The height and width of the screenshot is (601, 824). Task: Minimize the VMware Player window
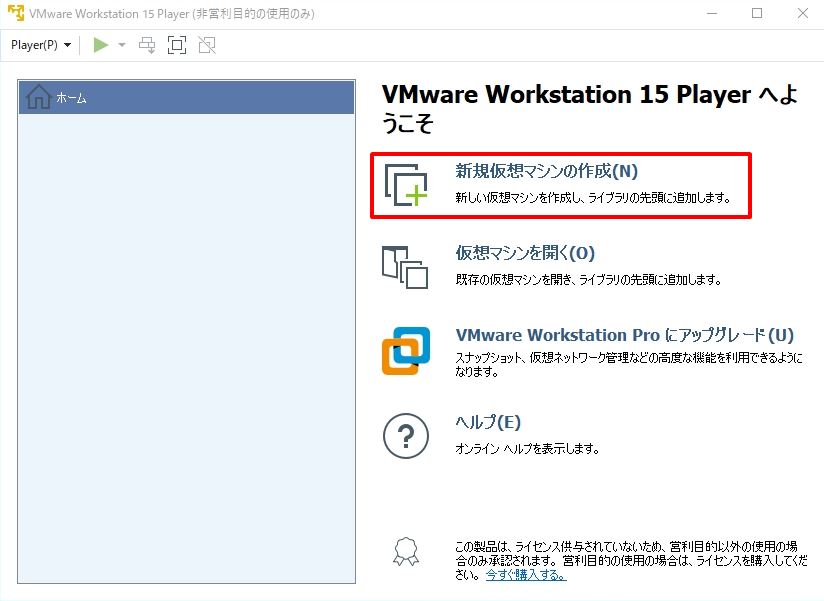coord(712,13)
